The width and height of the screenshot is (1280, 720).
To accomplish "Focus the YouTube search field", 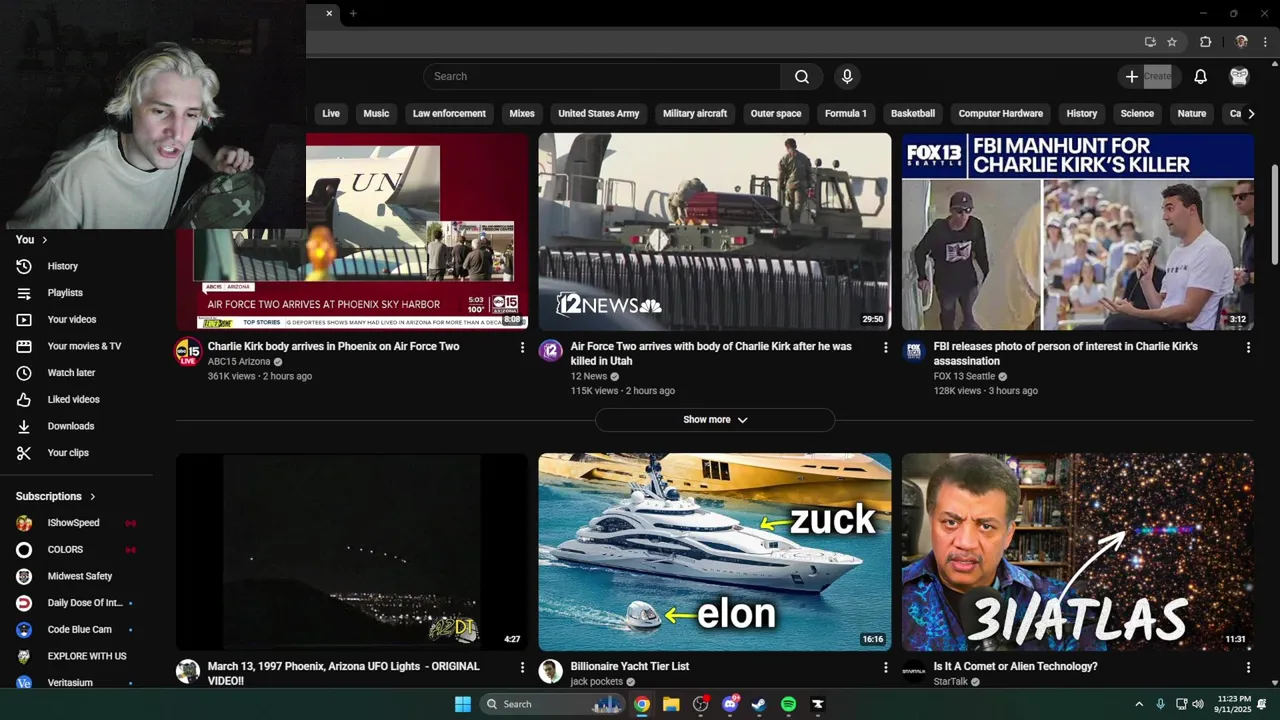I will click(602, 76).
